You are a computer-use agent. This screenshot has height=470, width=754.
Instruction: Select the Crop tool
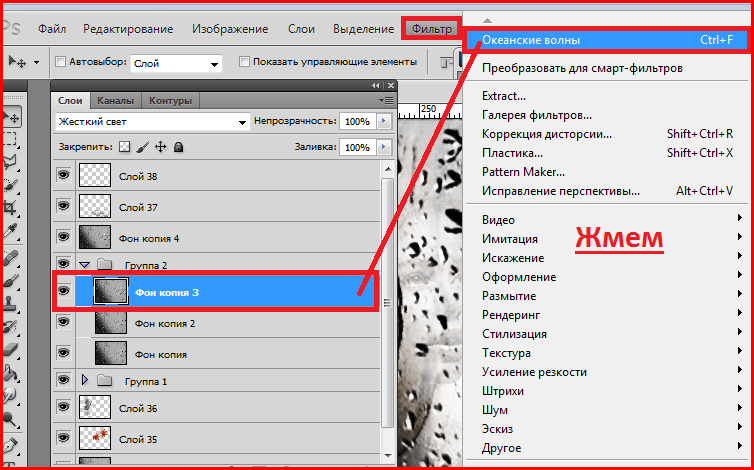coord(10,208)
